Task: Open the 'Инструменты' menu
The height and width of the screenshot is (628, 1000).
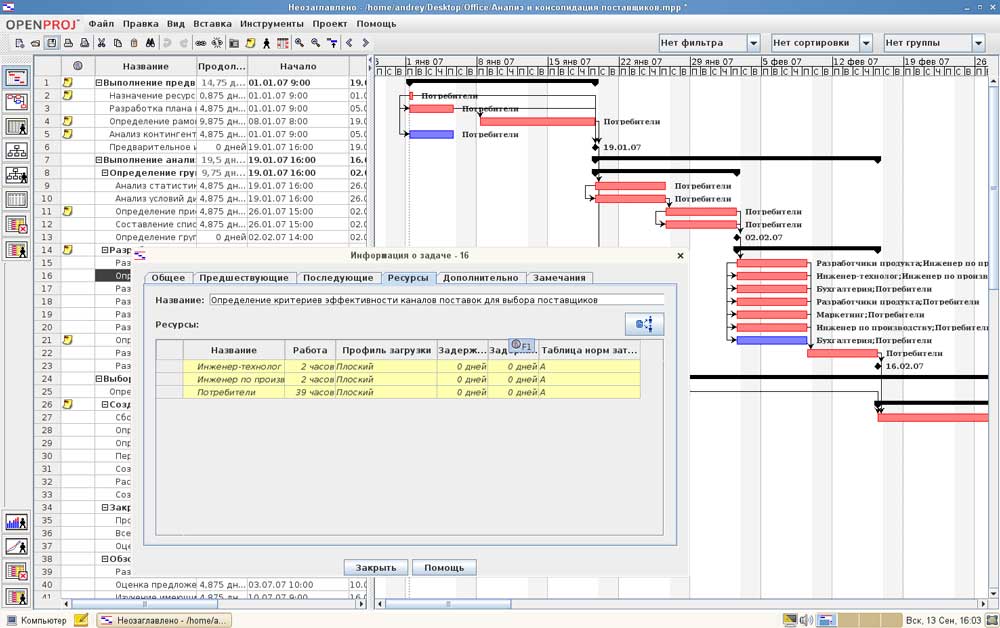Action: pyautogui.click(x=272, y=23)
